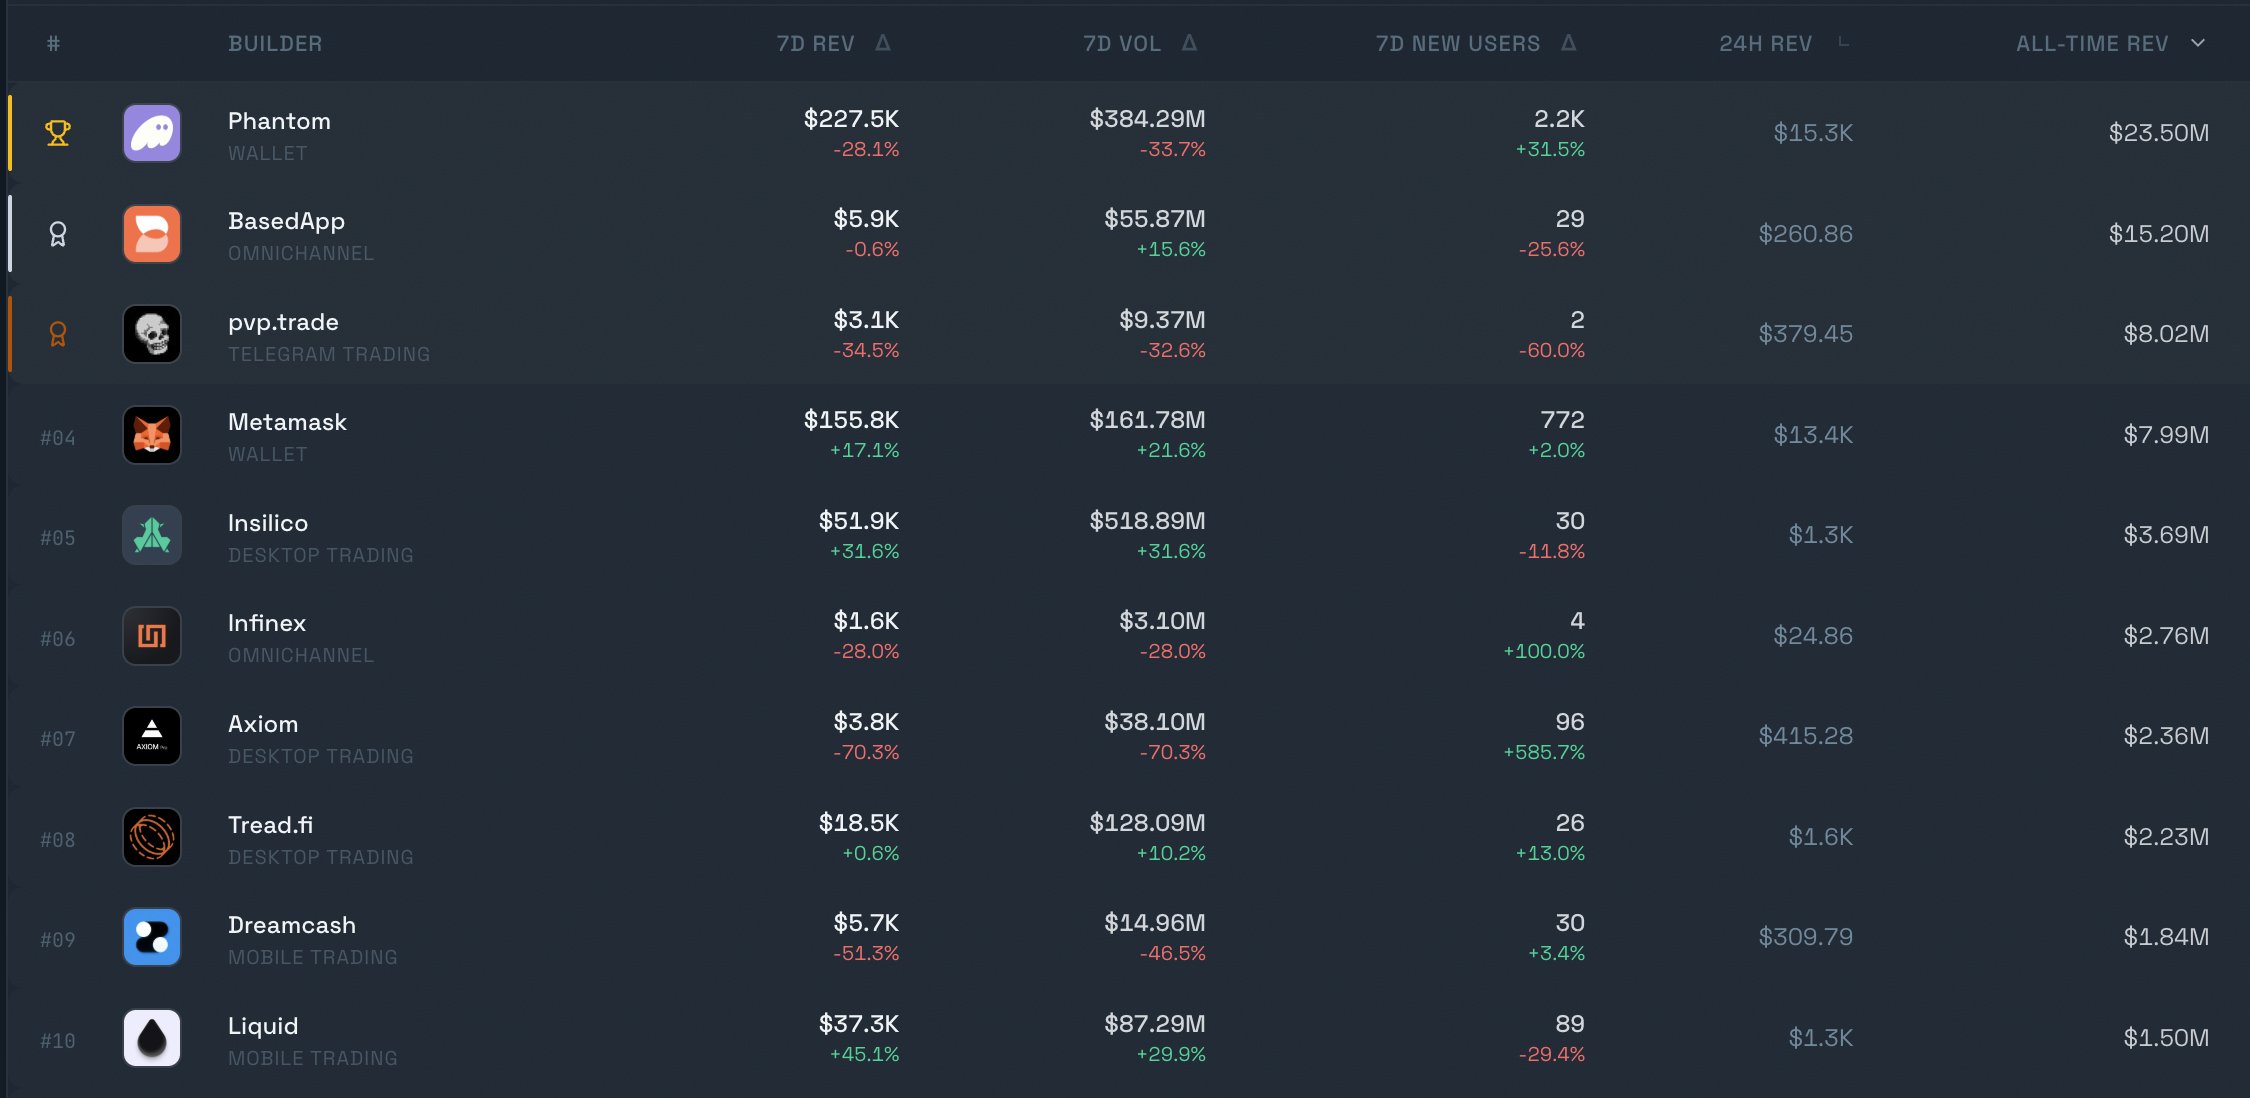Screen dimensions: 2250x1098
Task: Click the Insilico green logo icon
Action: [152, 535]
